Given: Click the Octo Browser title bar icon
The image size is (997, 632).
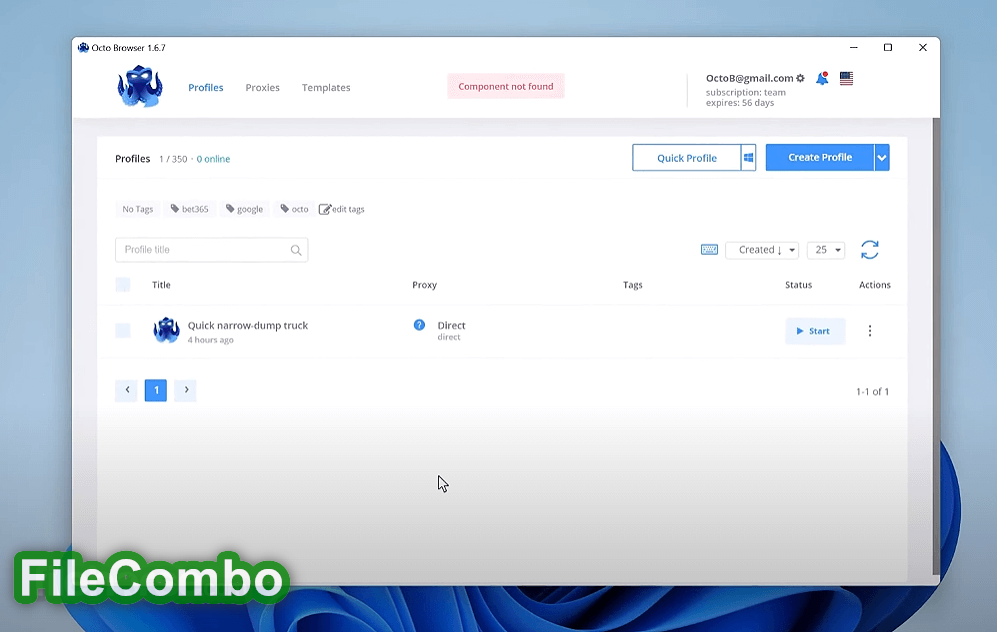Looking at the screenshot, I should click(x=83, y=48).
